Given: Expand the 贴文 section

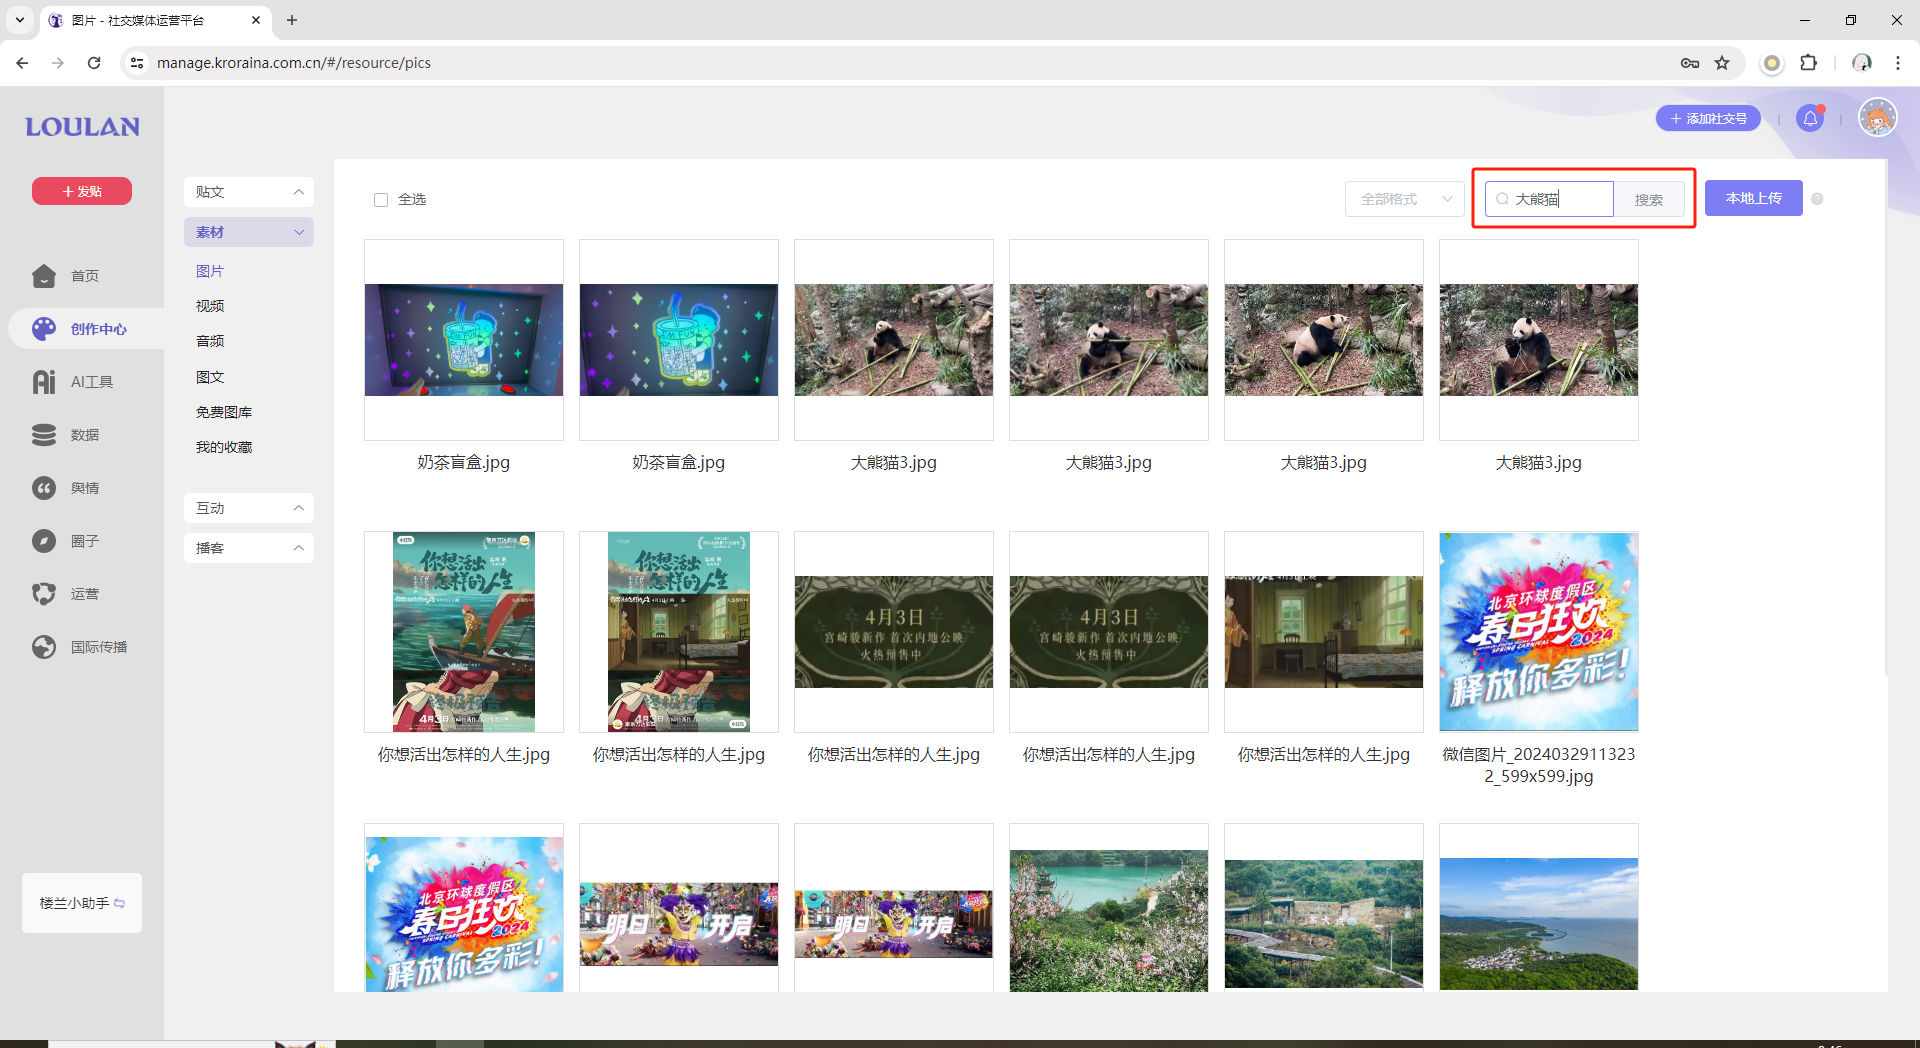Looking at the screenshot, I should [249, 192].
